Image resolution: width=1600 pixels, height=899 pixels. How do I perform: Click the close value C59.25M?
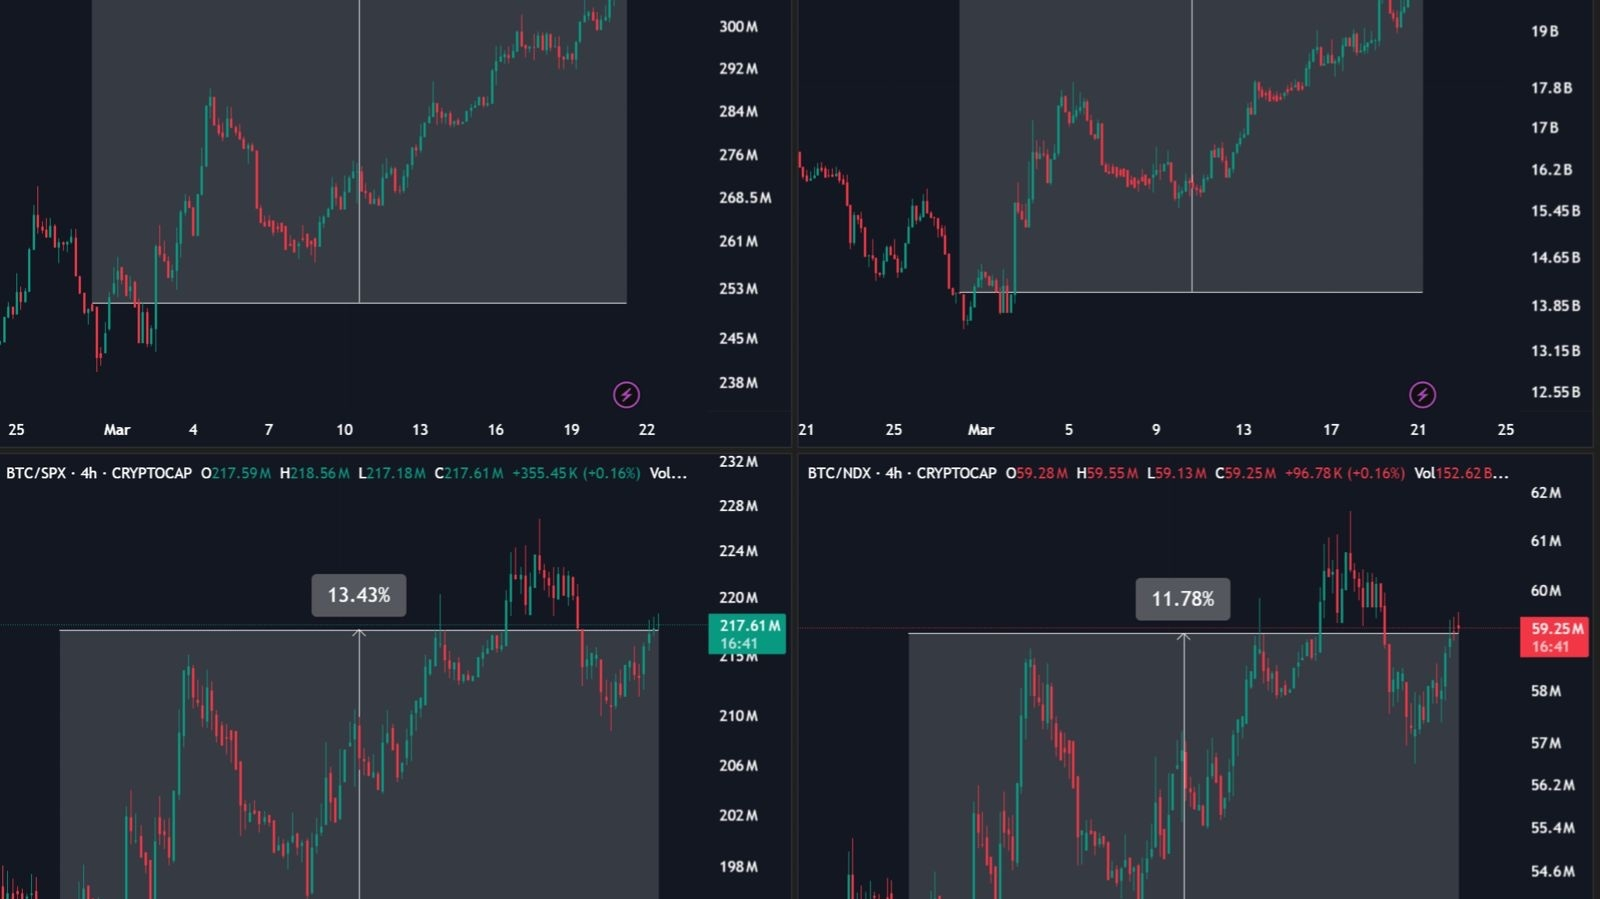click(1245, 473)
